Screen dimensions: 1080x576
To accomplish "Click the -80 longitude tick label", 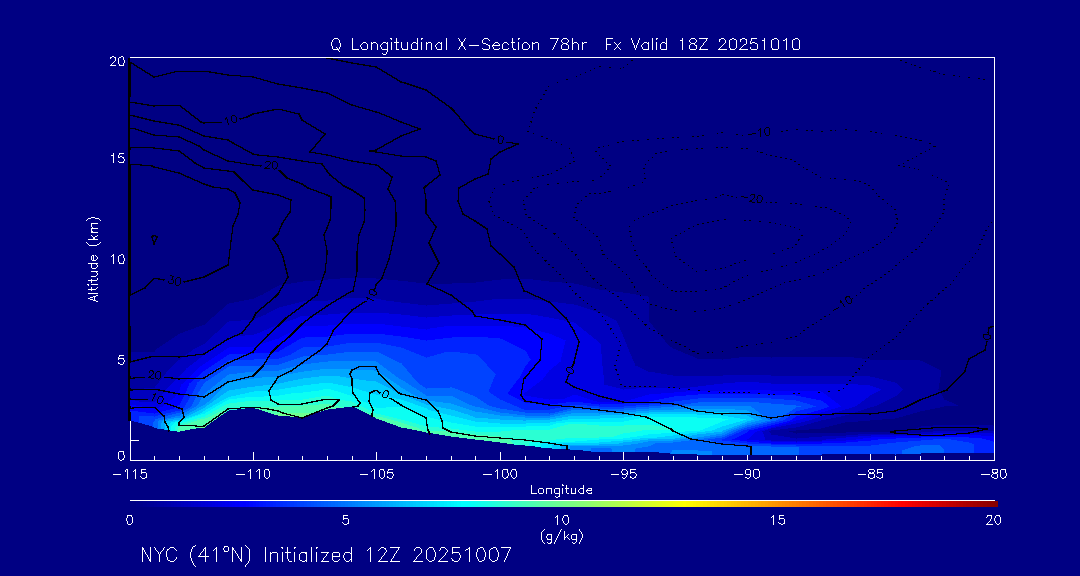I will 993,475.
